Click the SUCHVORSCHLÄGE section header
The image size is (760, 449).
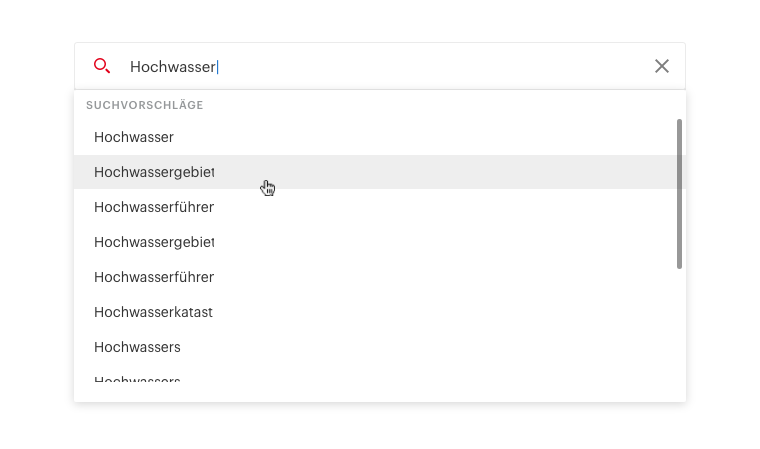[144, 105]
